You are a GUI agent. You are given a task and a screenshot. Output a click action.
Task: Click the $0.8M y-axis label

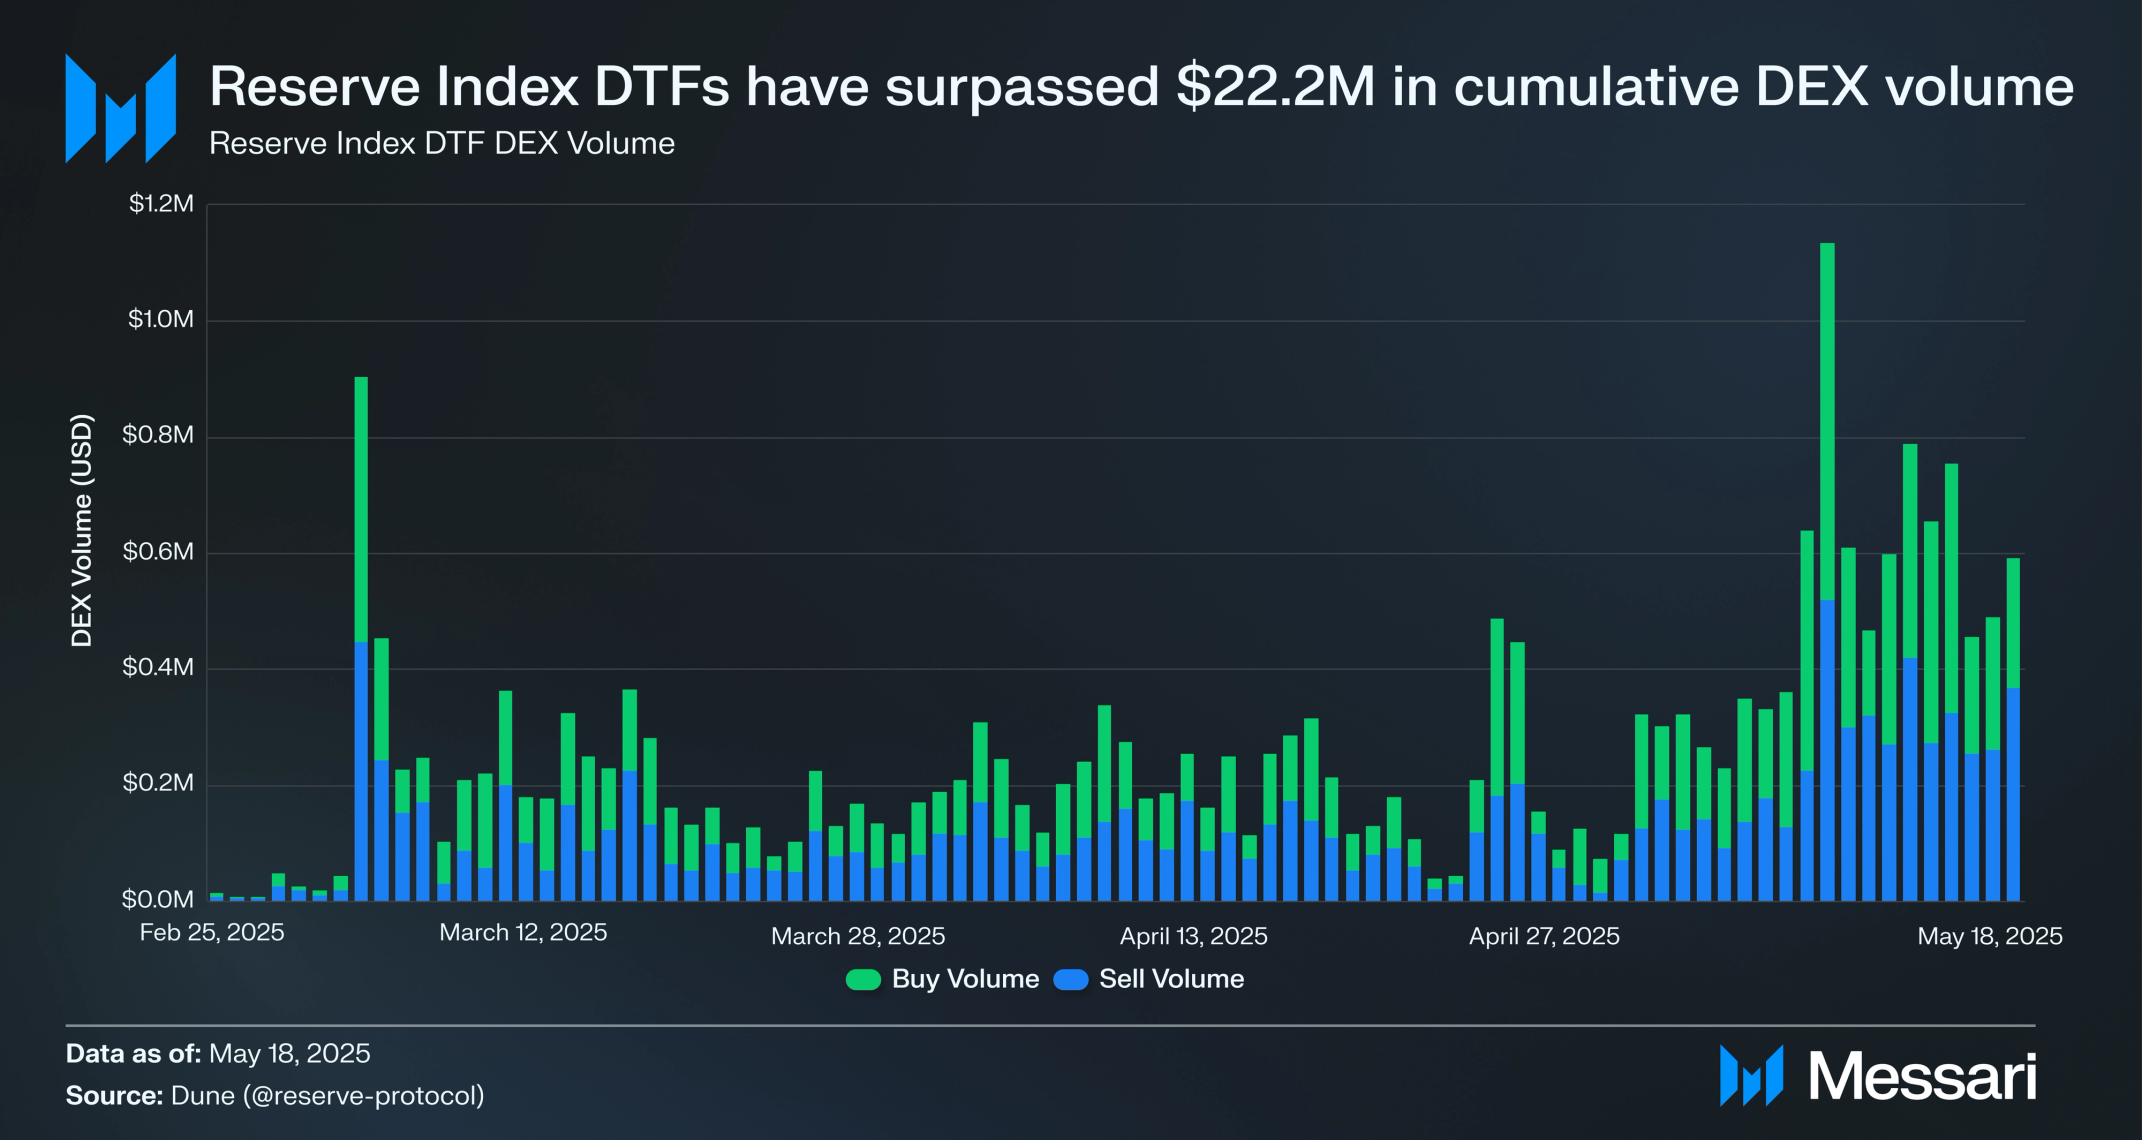pyautogui.click(x=158, y=435)
